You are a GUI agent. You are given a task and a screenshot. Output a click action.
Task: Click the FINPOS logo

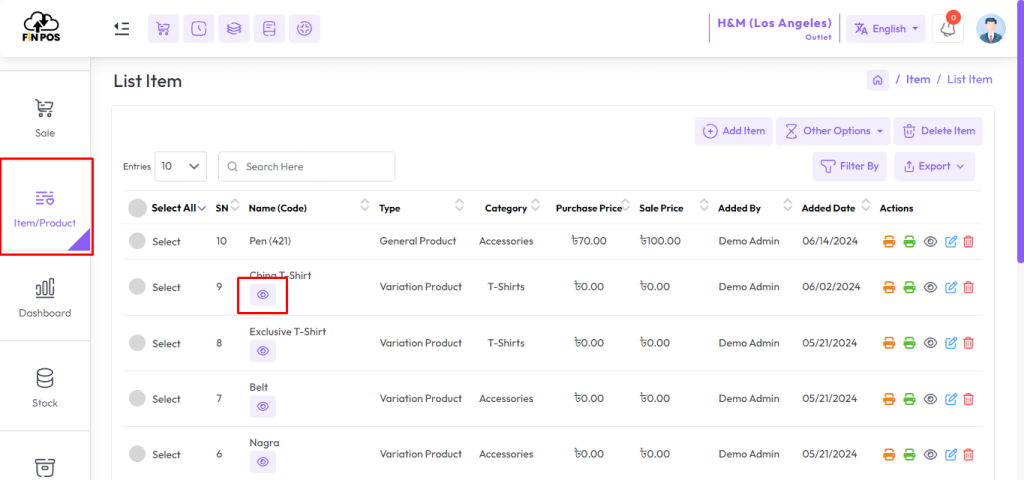[x=41, y=29]
